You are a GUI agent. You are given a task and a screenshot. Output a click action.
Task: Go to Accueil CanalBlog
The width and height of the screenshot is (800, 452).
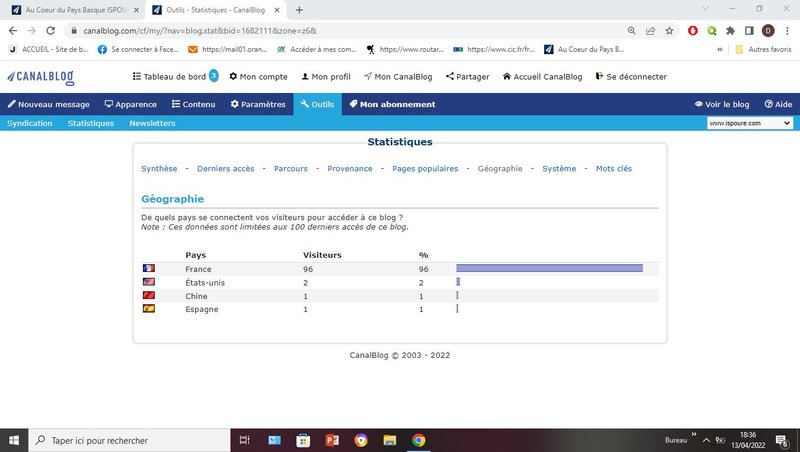coord(542,77)
